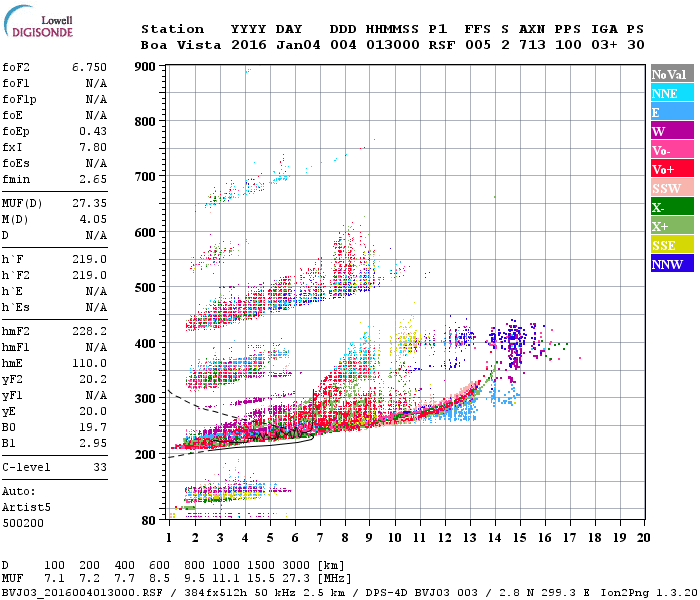
Task: Select the hmE value 110.0
Action: (x=89, y=363)
